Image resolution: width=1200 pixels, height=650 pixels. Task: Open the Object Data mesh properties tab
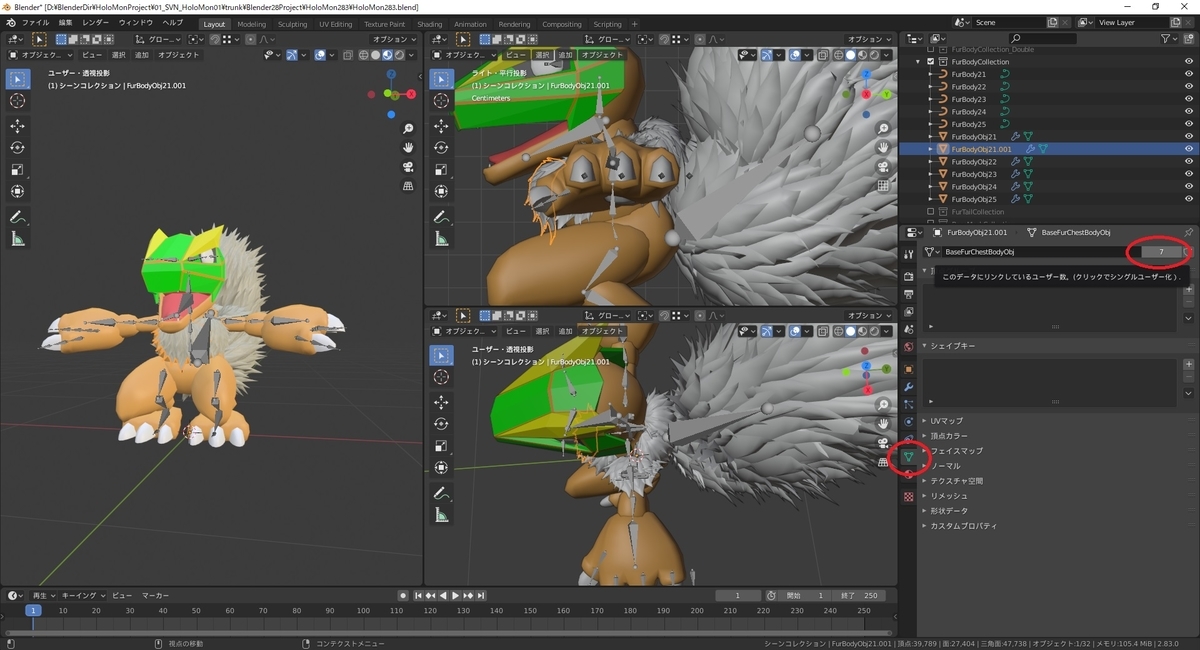[908, 457]
